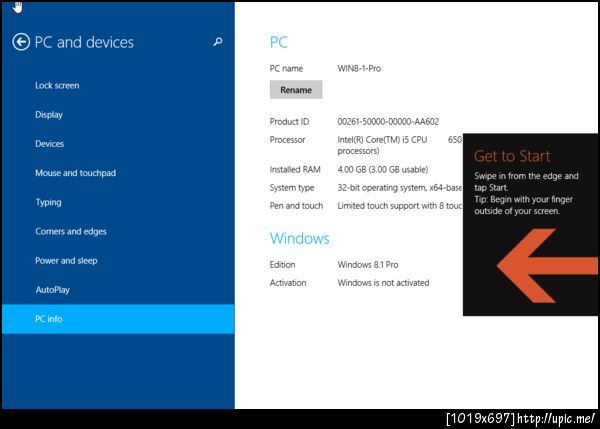Screen dimensions: 600x429
Task: Click the PC name value WIN8-1-Pro
Action: coord(359,69)
